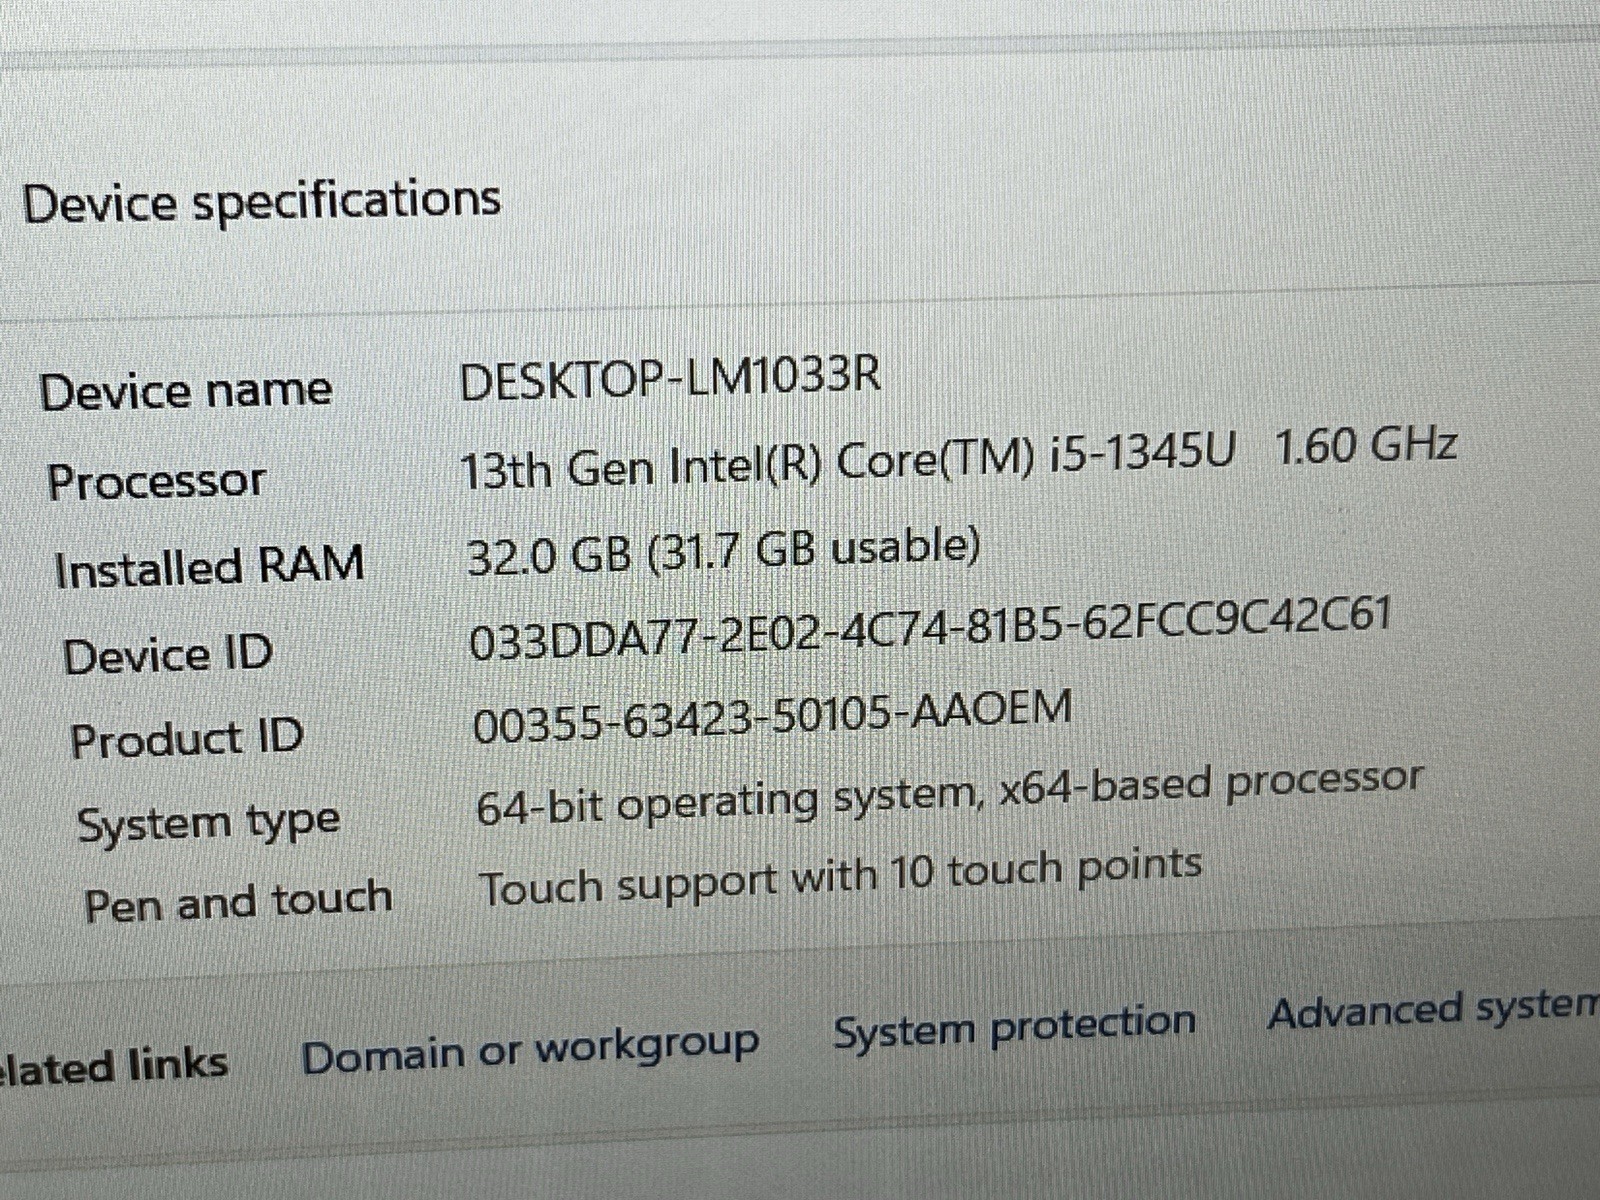Click the Related links label
Image resolution: width=1600 pixels, height=1200 pixels.
point(114,1065)
